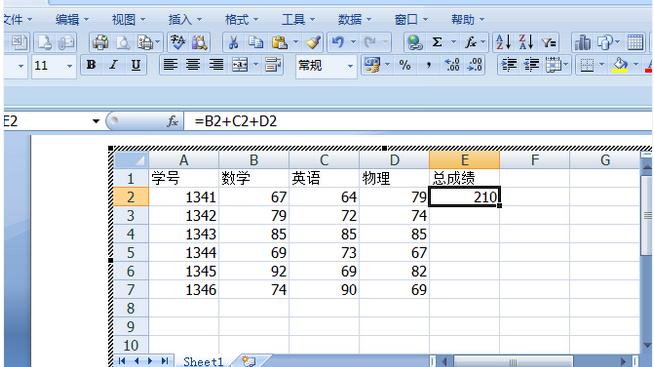Switch to the Sheet1 tab
The image size is (654, 367).
(x=203, y=361)
